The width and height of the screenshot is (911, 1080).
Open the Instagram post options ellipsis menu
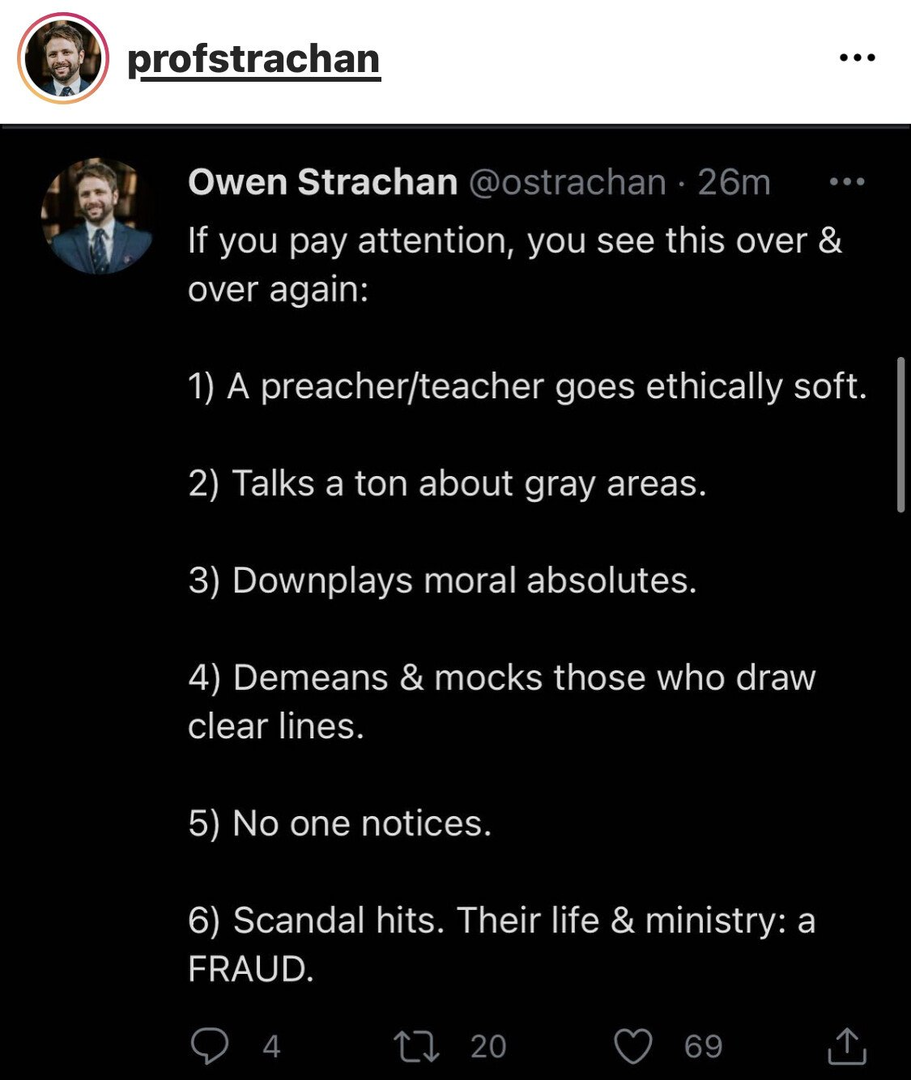coord(856,58)
